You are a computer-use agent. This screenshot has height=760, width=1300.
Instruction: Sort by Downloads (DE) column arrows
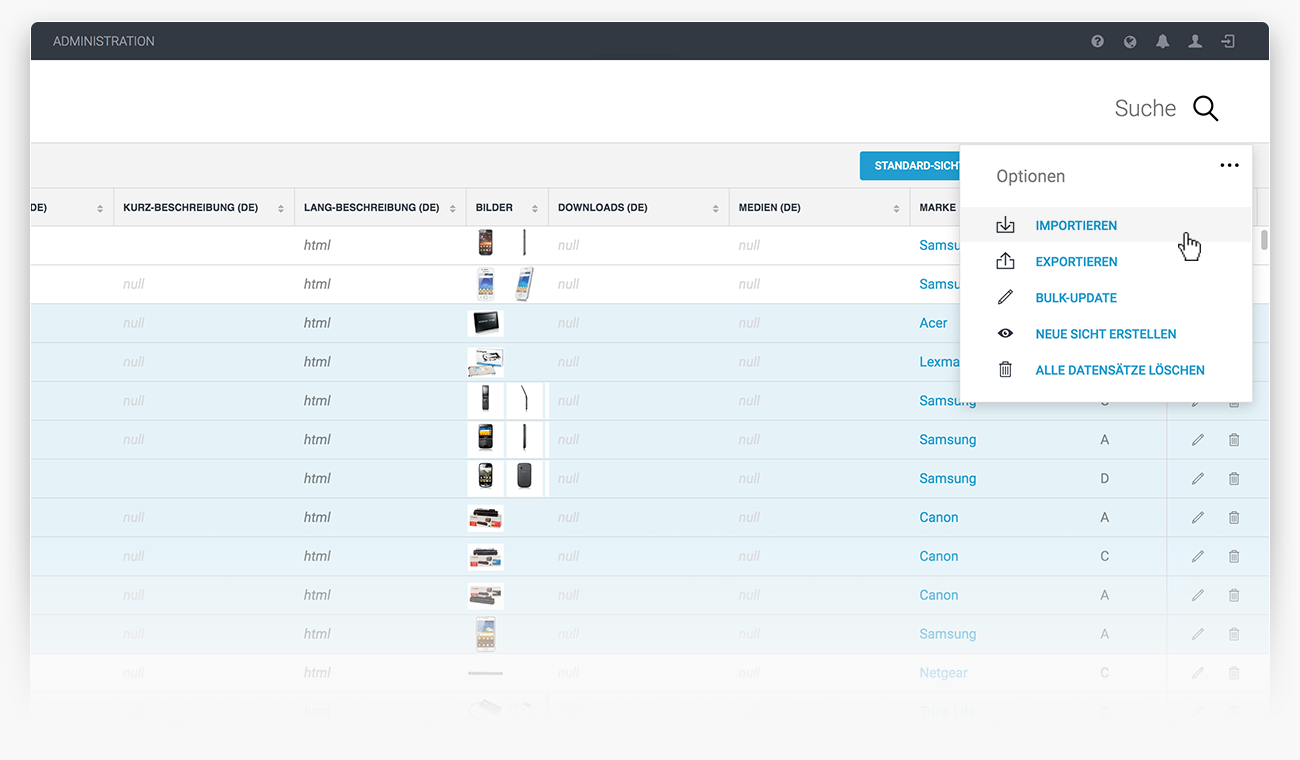716,209
